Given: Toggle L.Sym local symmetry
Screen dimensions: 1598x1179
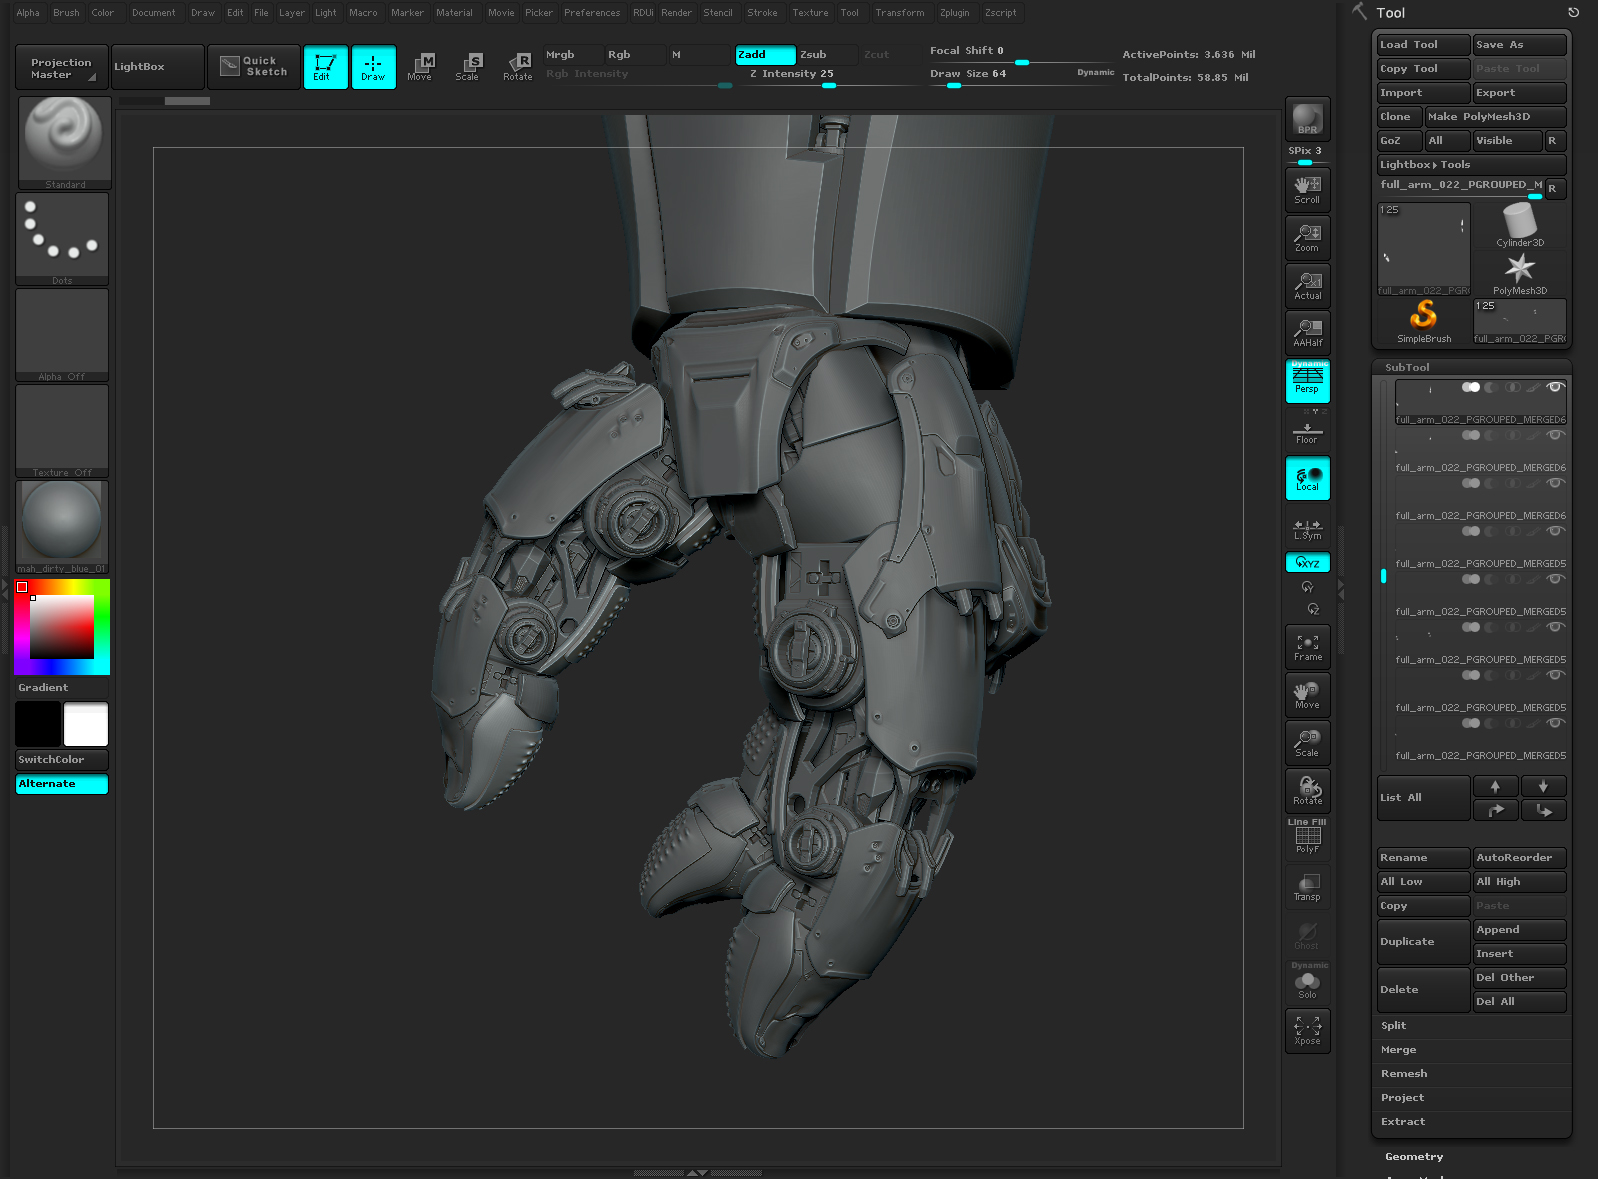Looking at the screenshot, I should pos(1307,530).
